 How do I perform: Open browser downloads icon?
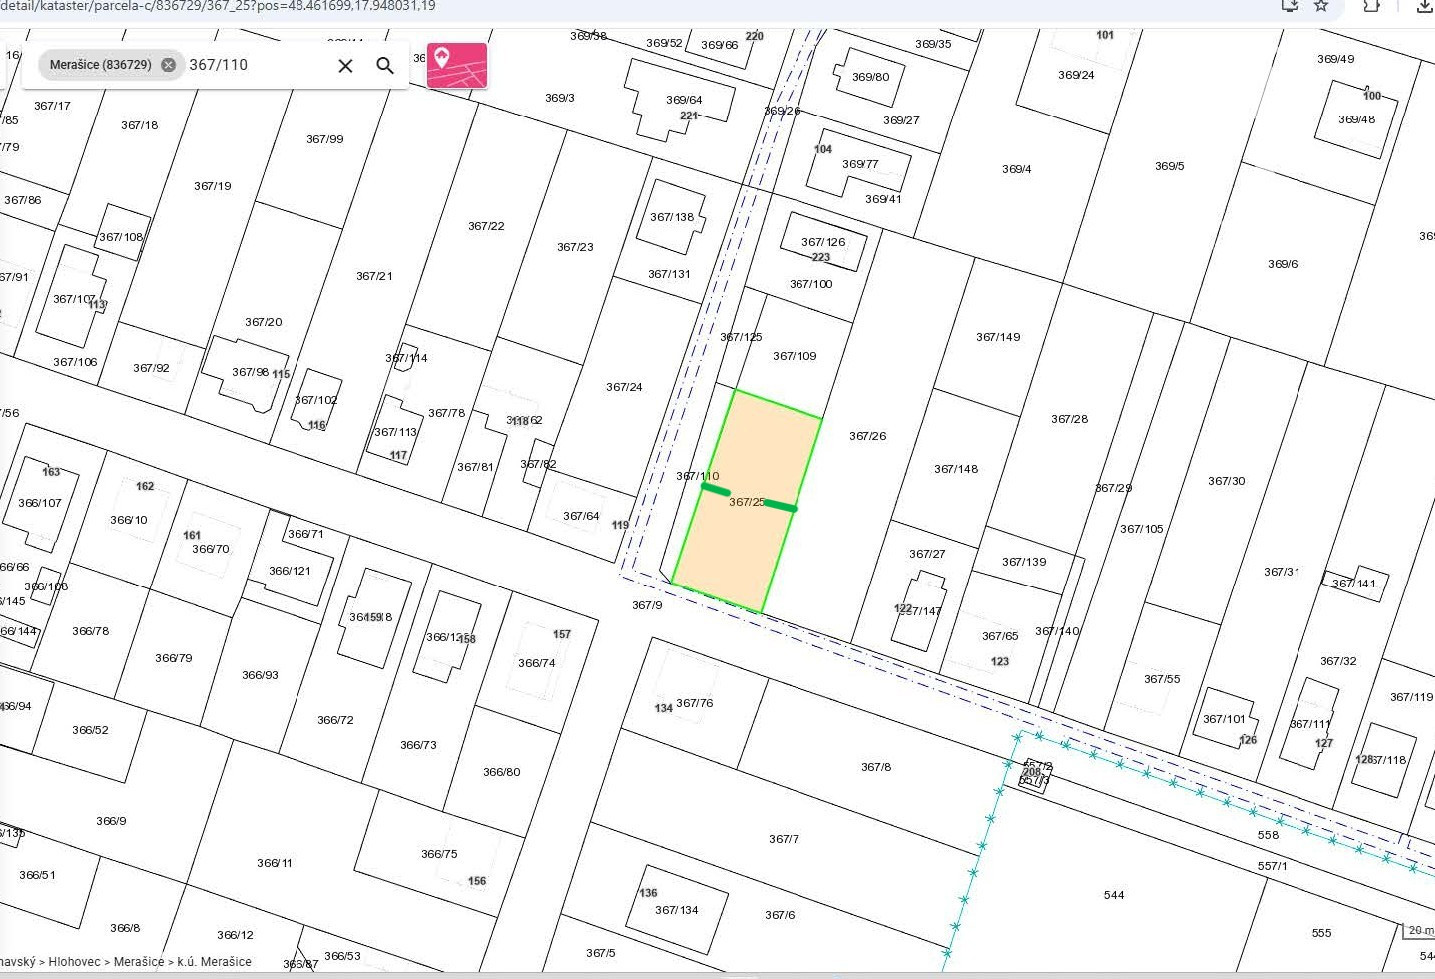1424,6
